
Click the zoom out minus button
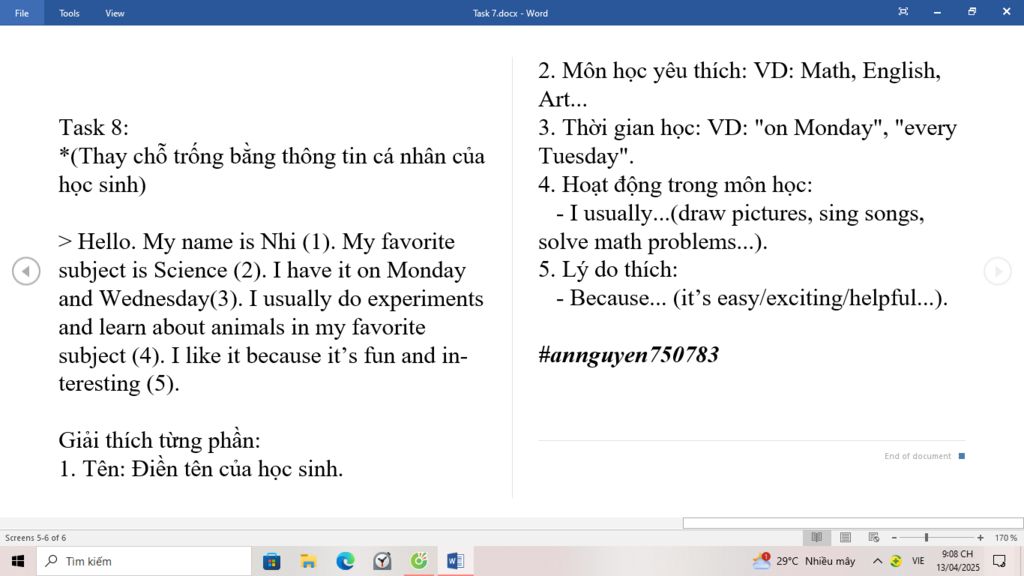894,537
